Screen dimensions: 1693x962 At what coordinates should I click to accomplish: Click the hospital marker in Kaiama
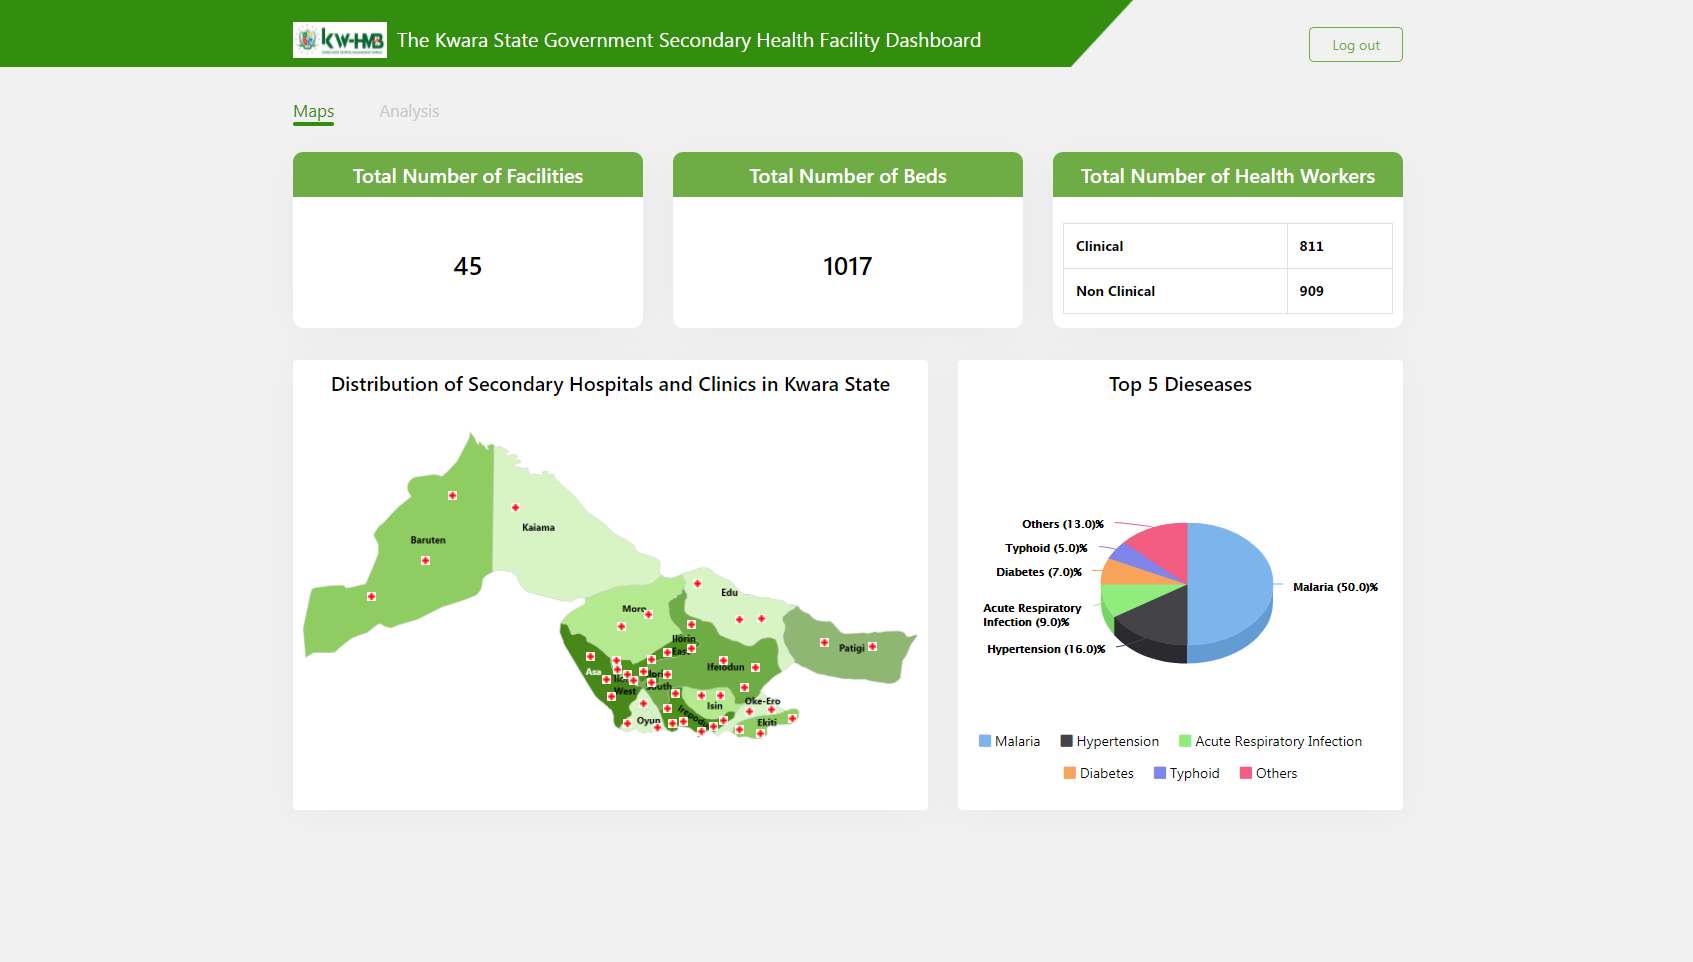coord(516,508)
